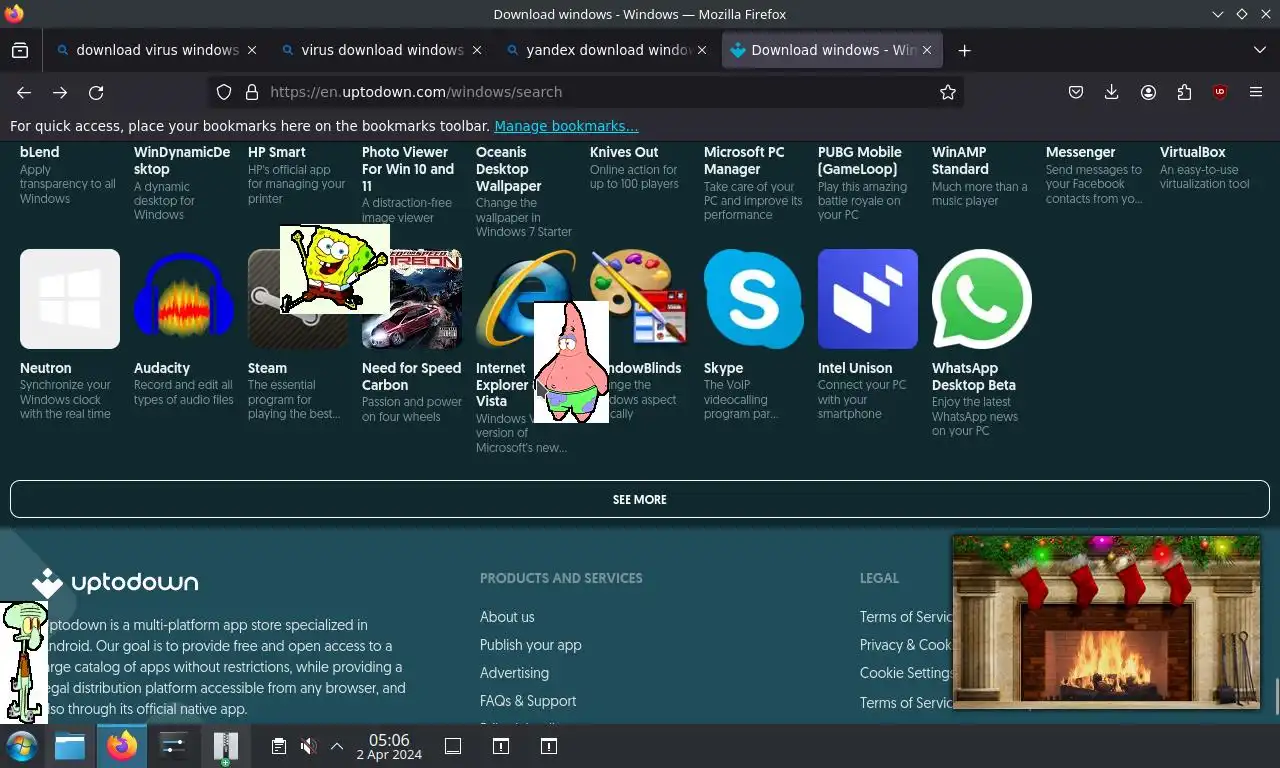1280x768 pixels.
Task: Show the Firefox downloads panel
Action: click(1112, 92)
